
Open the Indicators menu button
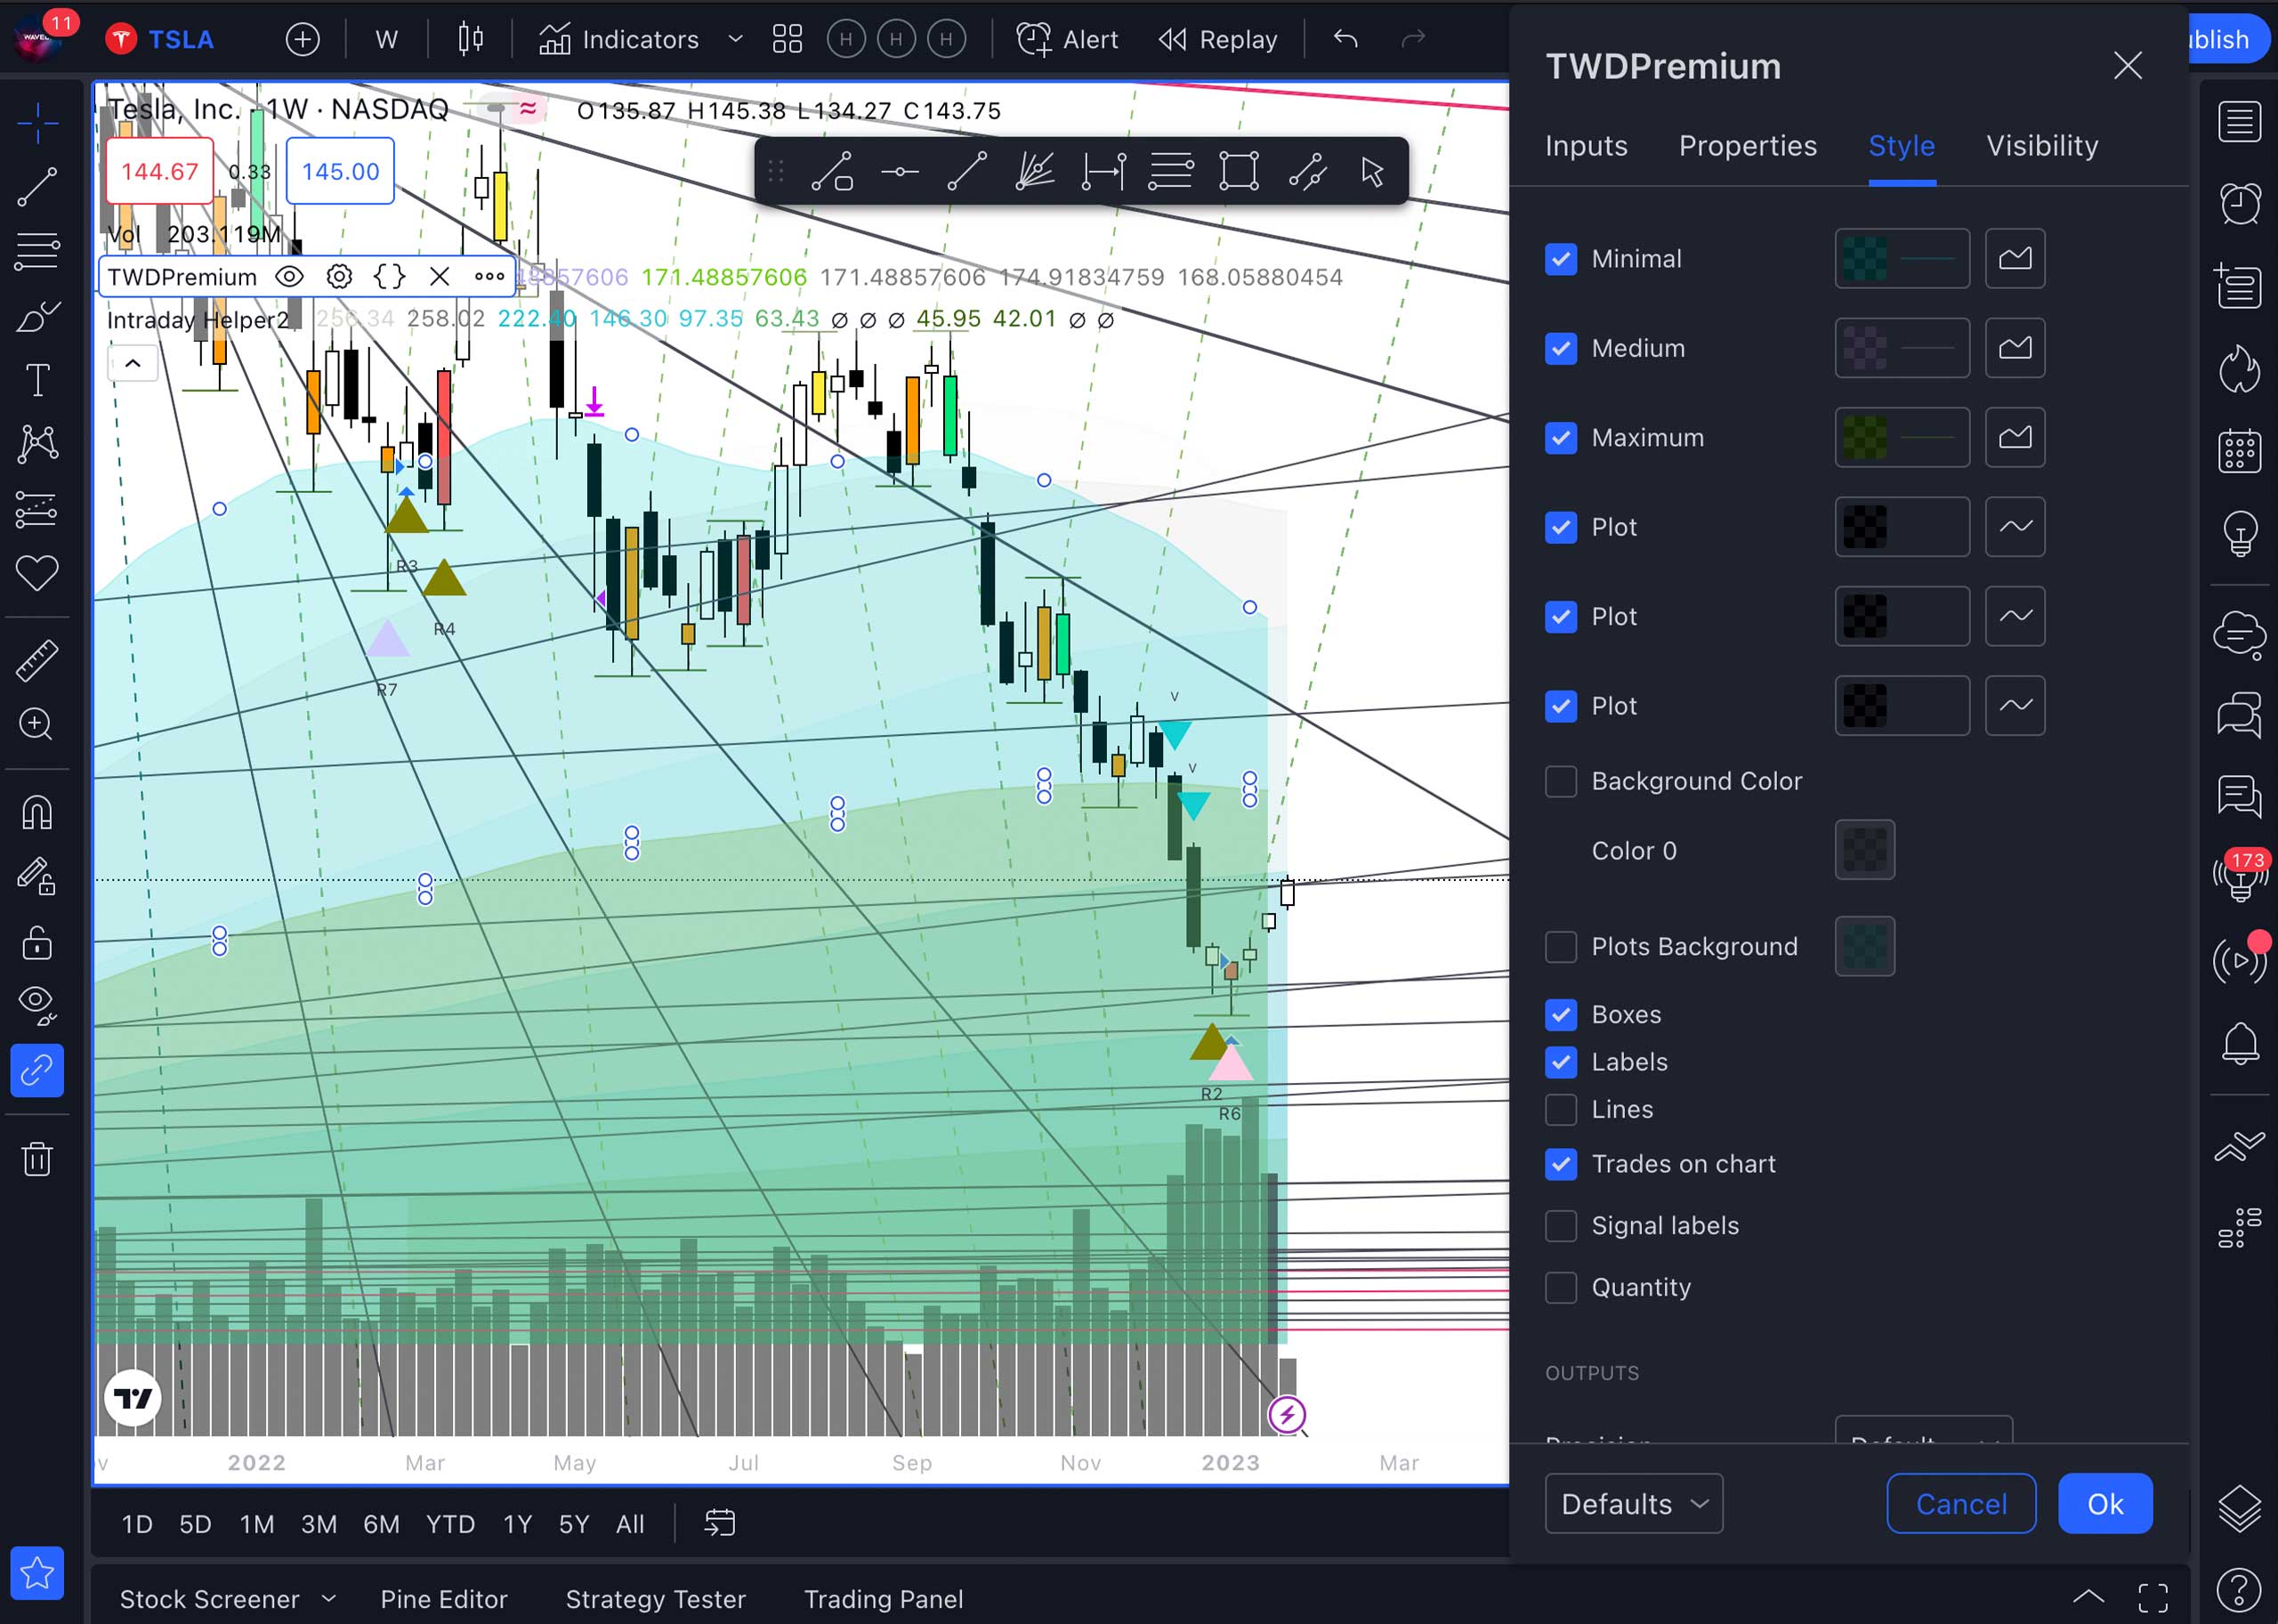pyautogui.click(x=619, y=39)
